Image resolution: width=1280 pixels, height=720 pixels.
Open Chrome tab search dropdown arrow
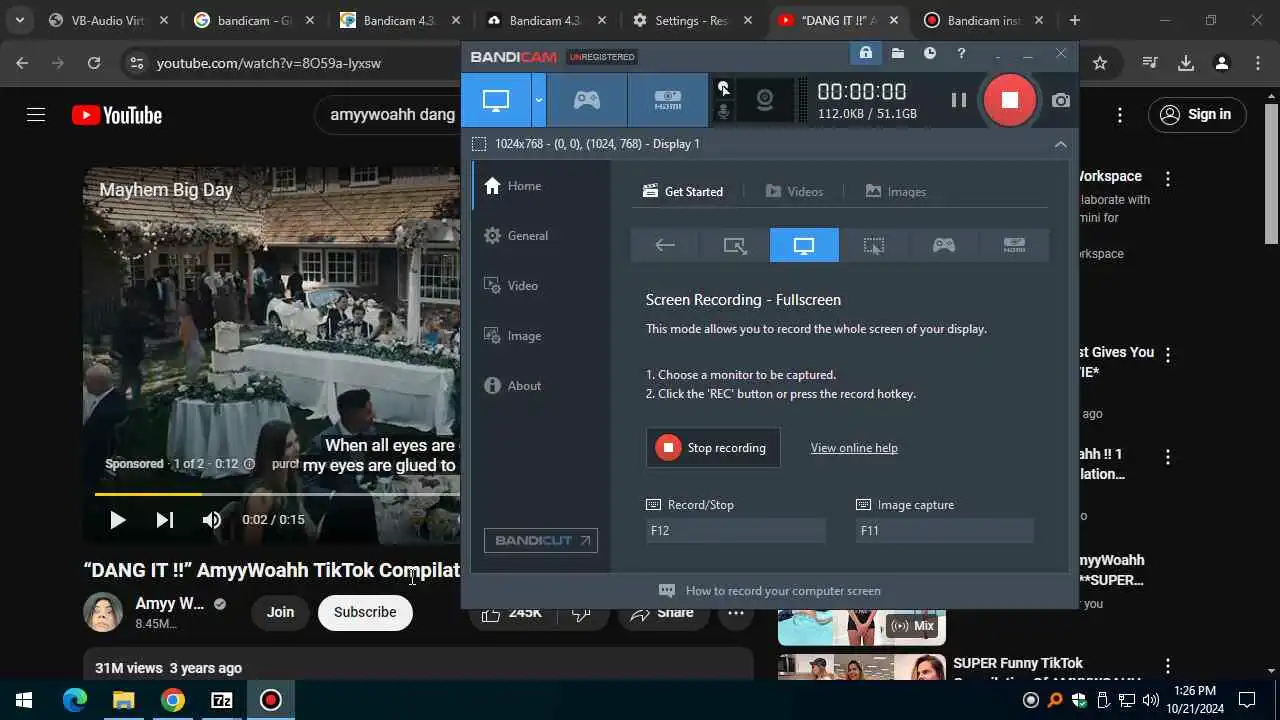(x=19, y=20)
